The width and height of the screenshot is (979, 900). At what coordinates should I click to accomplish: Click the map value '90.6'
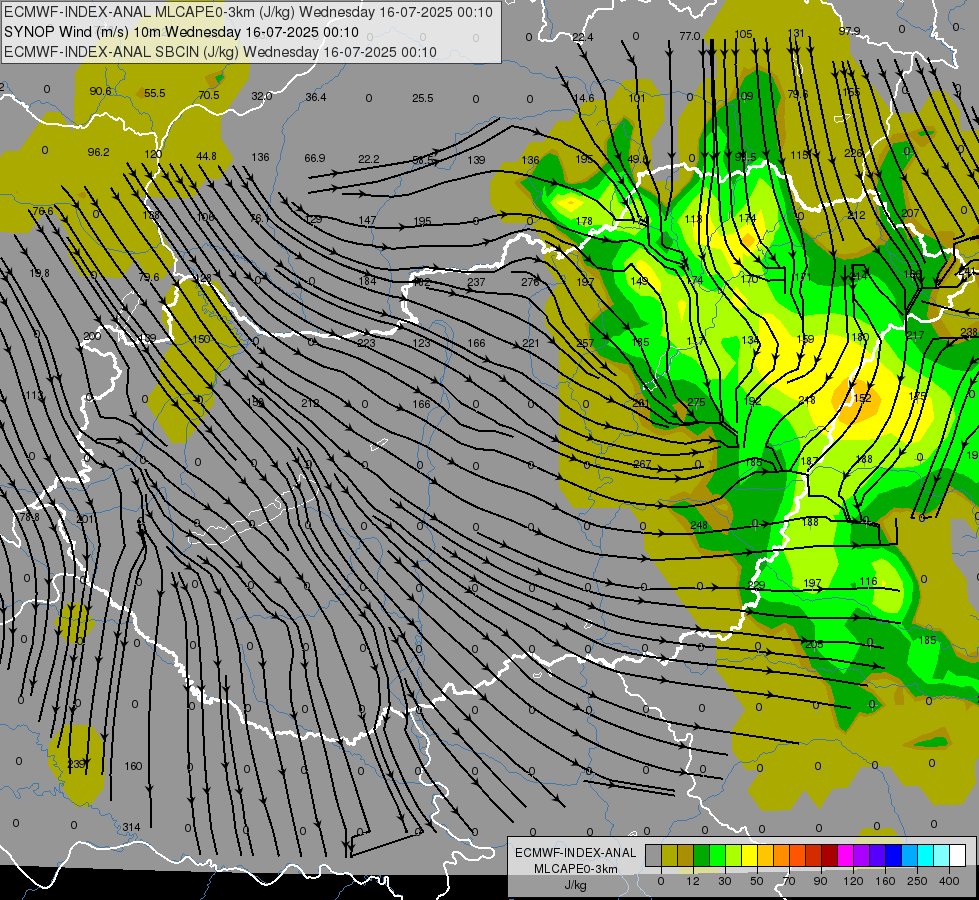point(101,91)
